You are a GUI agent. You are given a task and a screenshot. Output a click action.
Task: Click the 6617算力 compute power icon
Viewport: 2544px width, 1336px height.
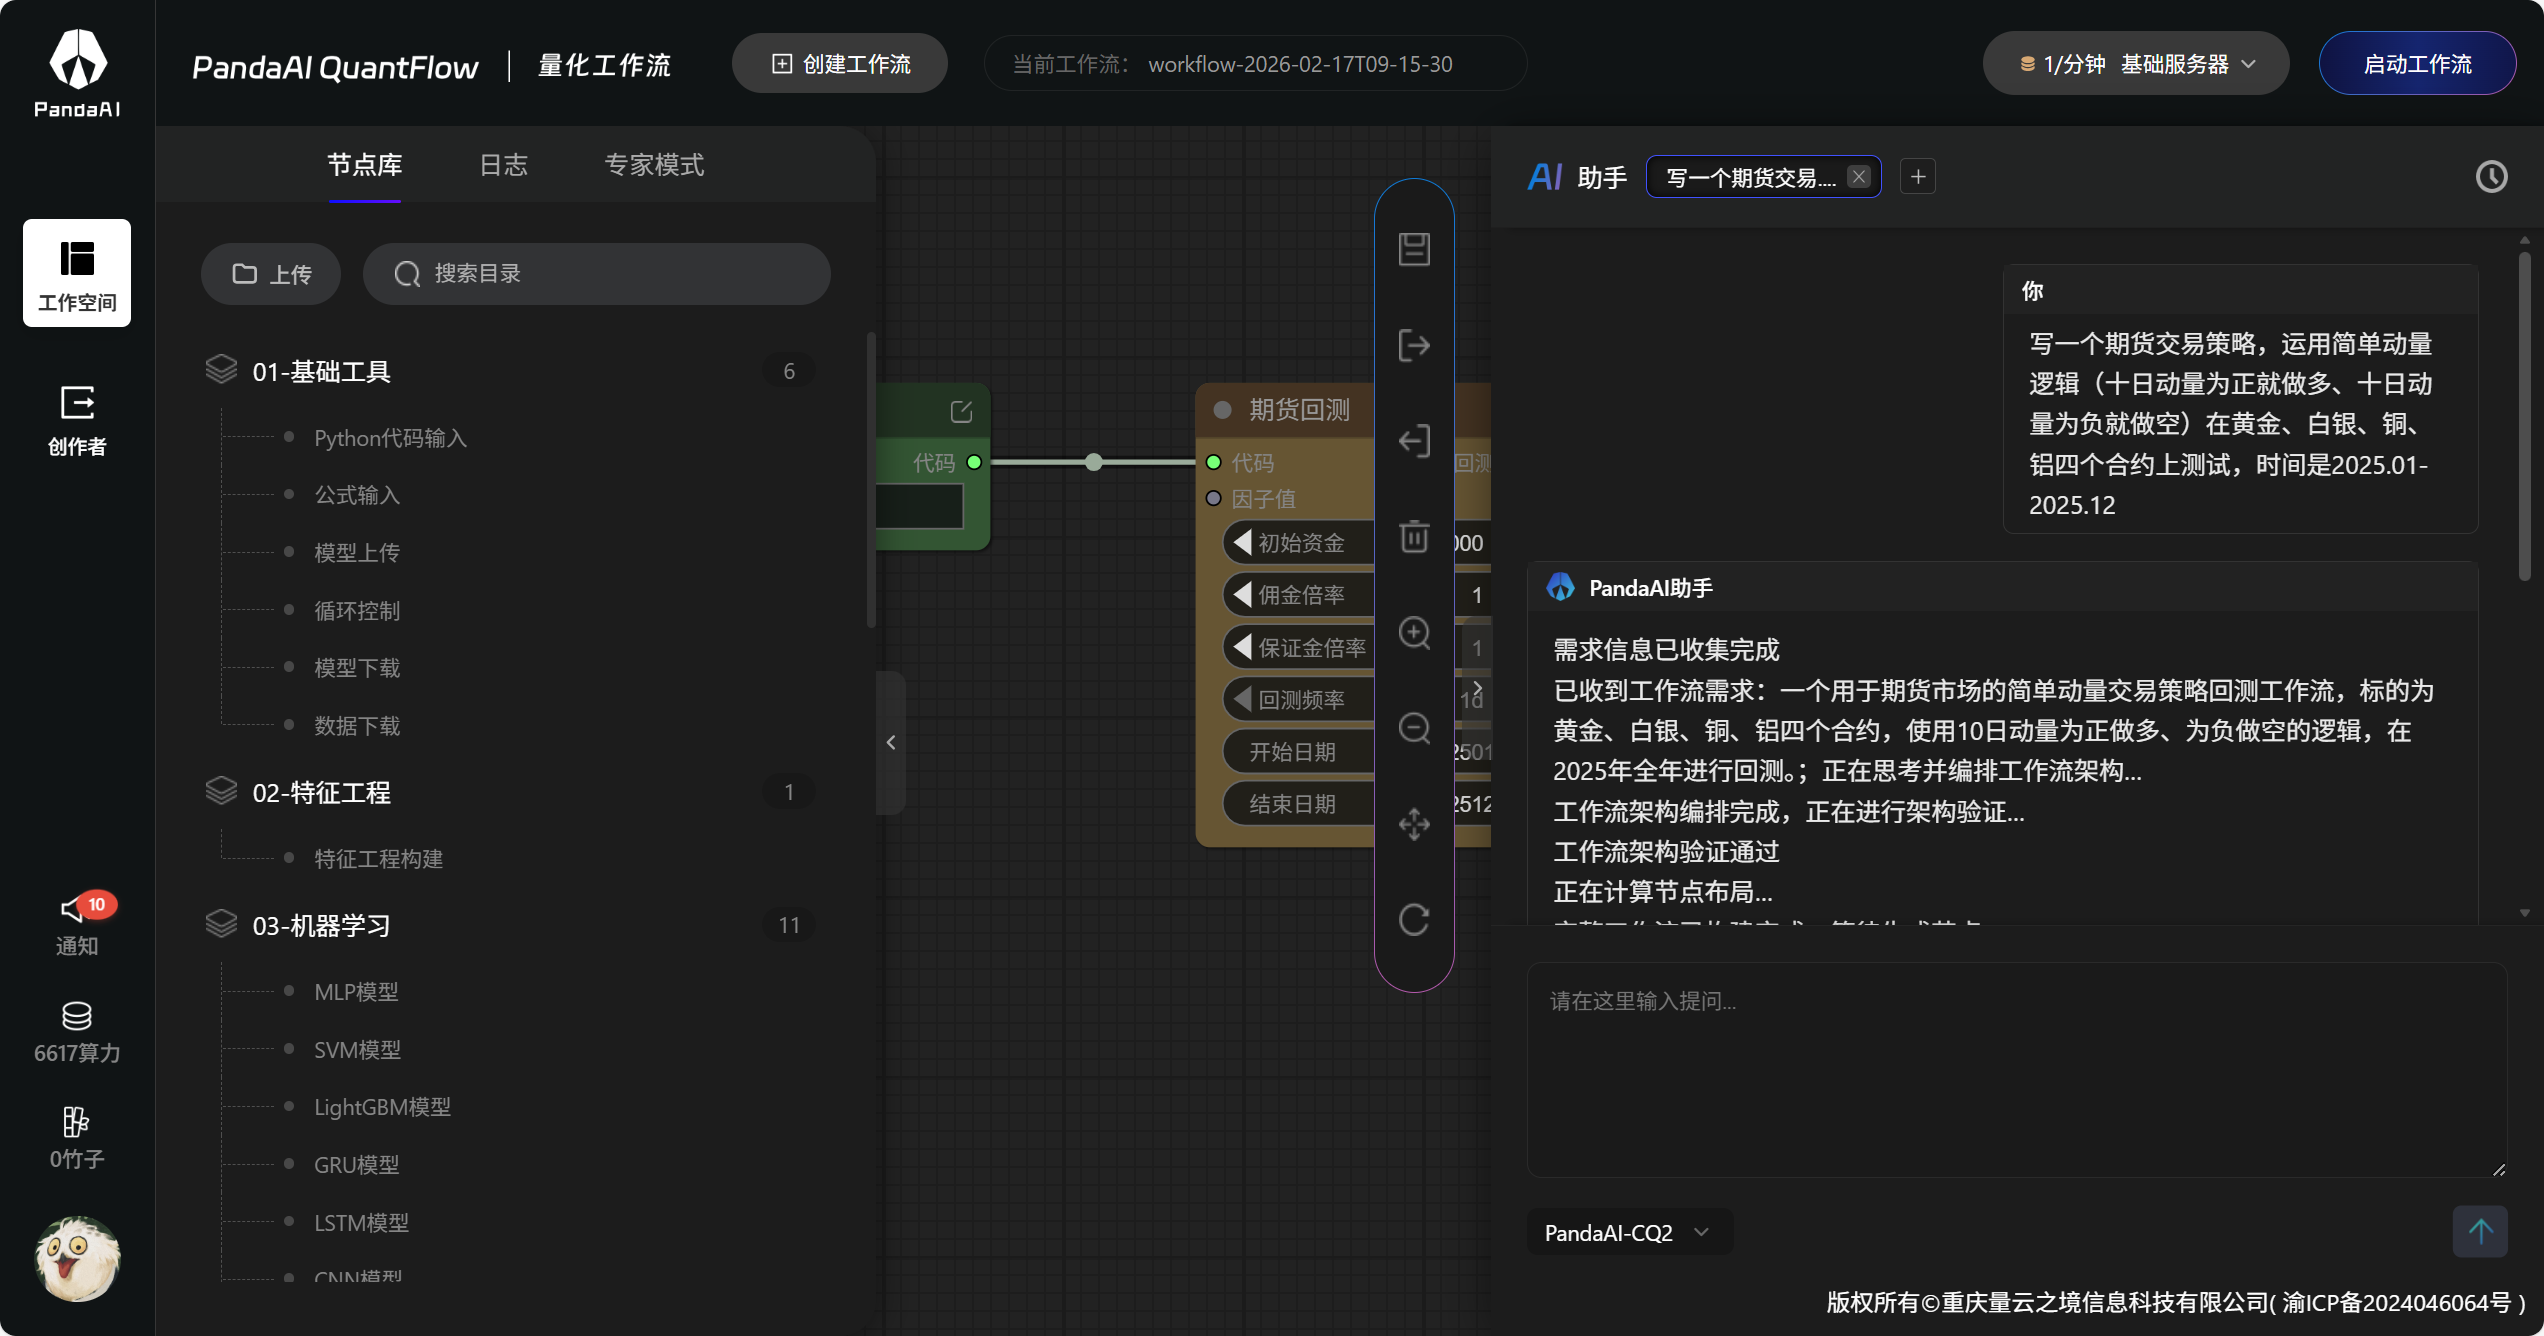point(77,1032)
